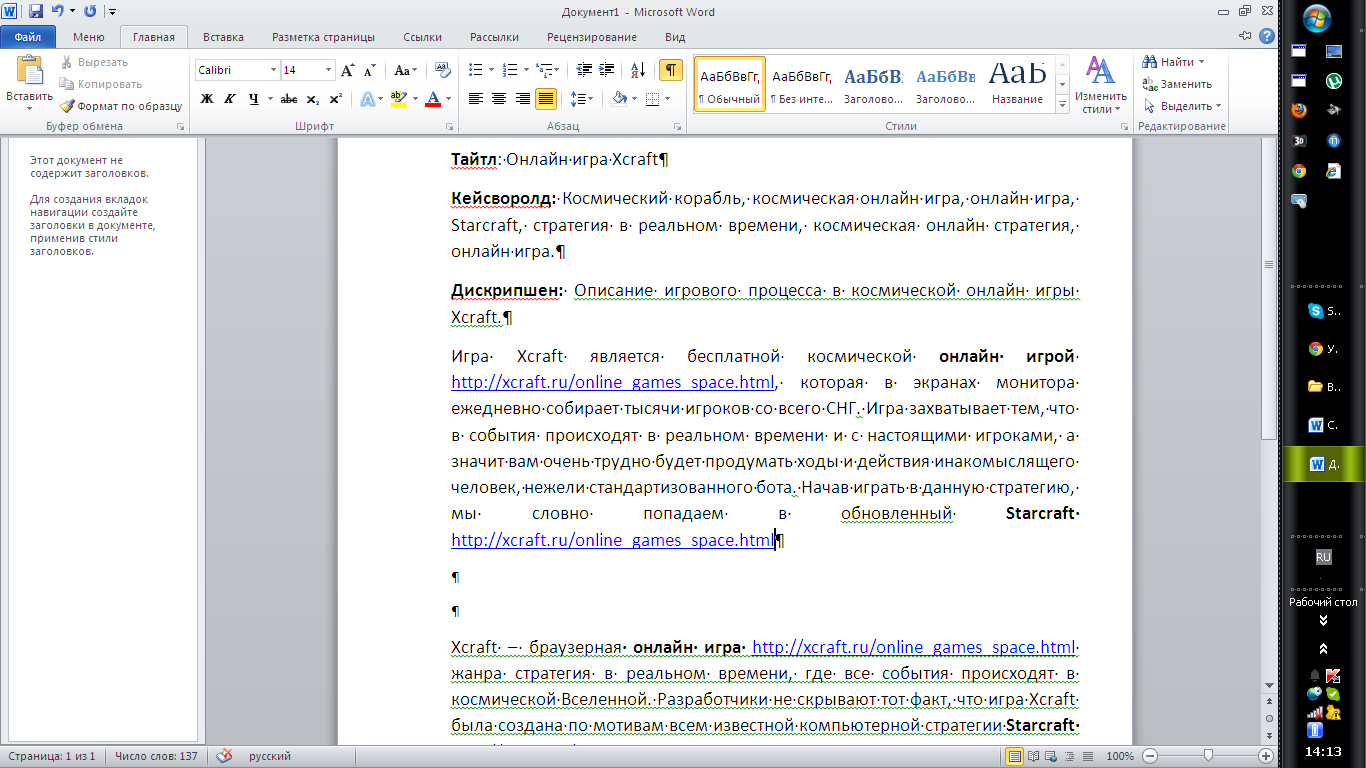Save document from quick access toolbar
The width and height of the screenshot is (1366, 768).
tap(36, 11)
